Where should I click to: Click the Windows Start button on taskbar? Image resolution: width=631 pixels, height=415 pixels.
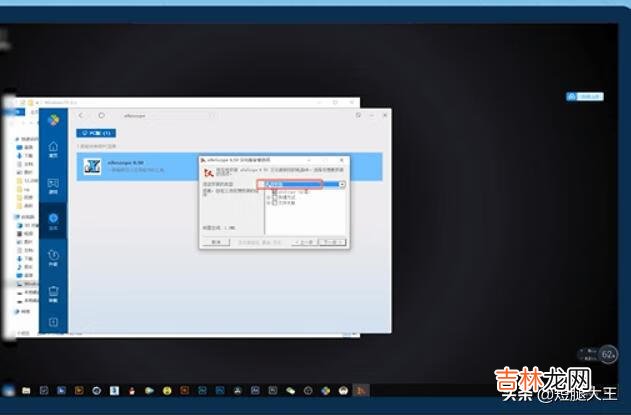[8, 388]
